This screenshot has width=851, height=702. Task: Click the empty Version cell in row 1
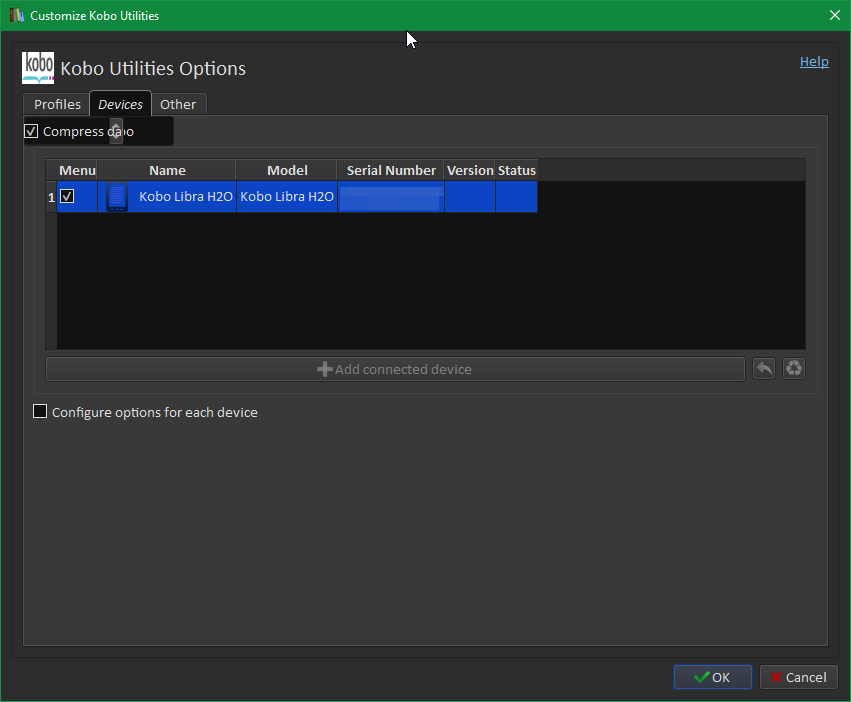(x=470, y=197)
